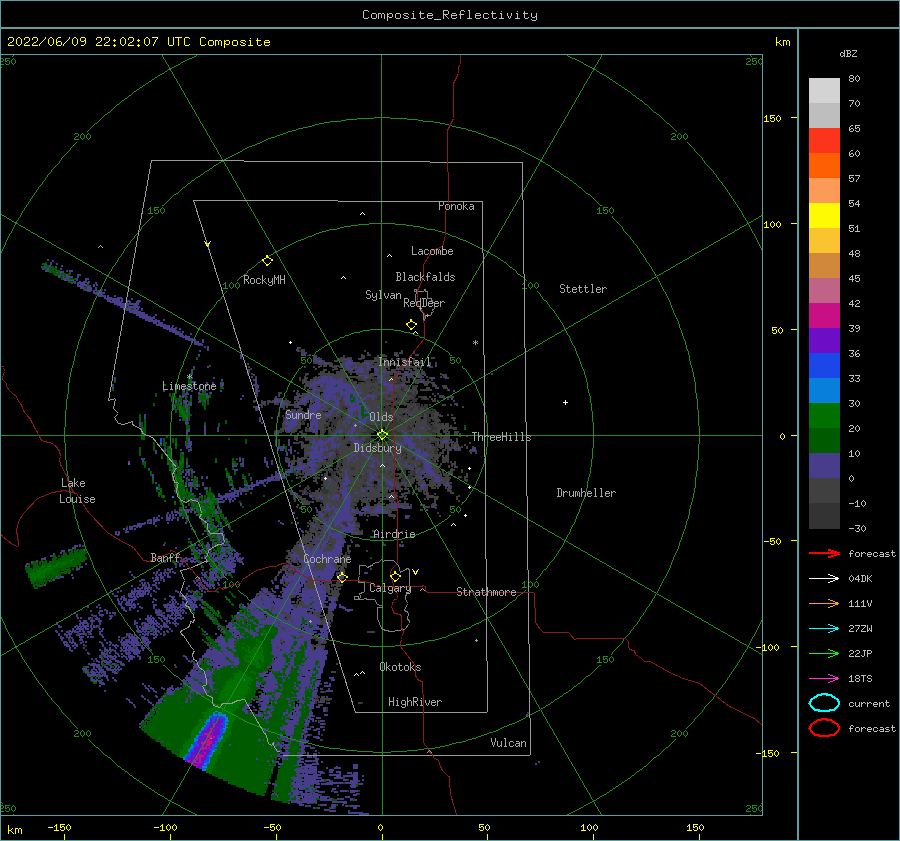Click the Ponoka town label
Viewport: 900px width, 841px height.
pos(456,206)
